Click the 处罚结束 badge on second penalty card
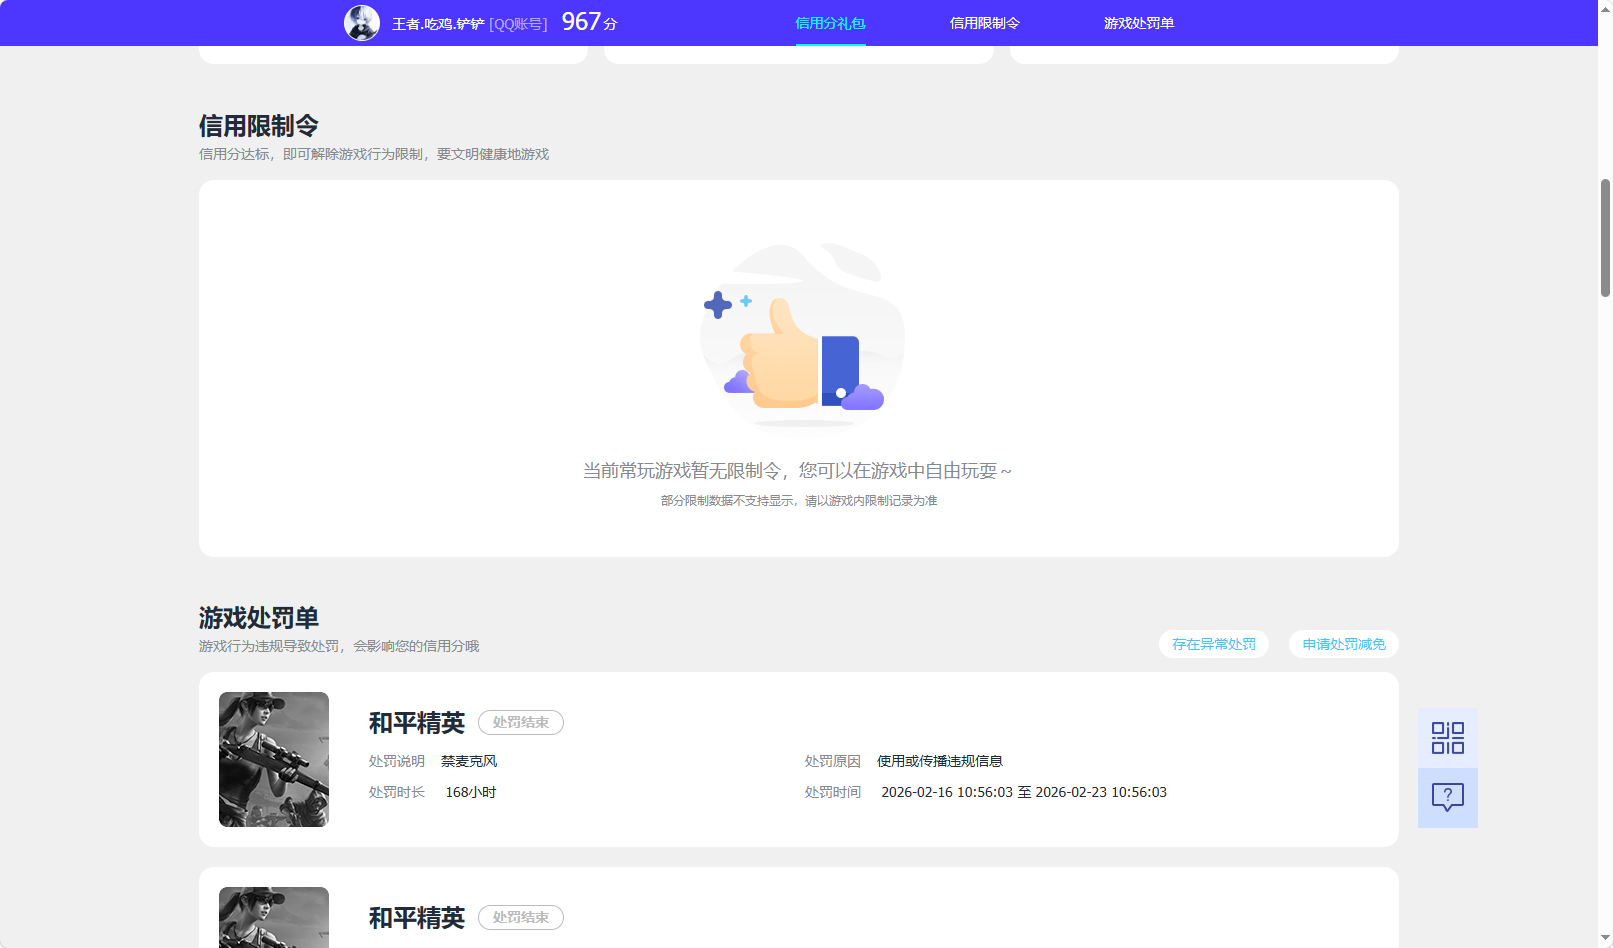 (520, 917)
